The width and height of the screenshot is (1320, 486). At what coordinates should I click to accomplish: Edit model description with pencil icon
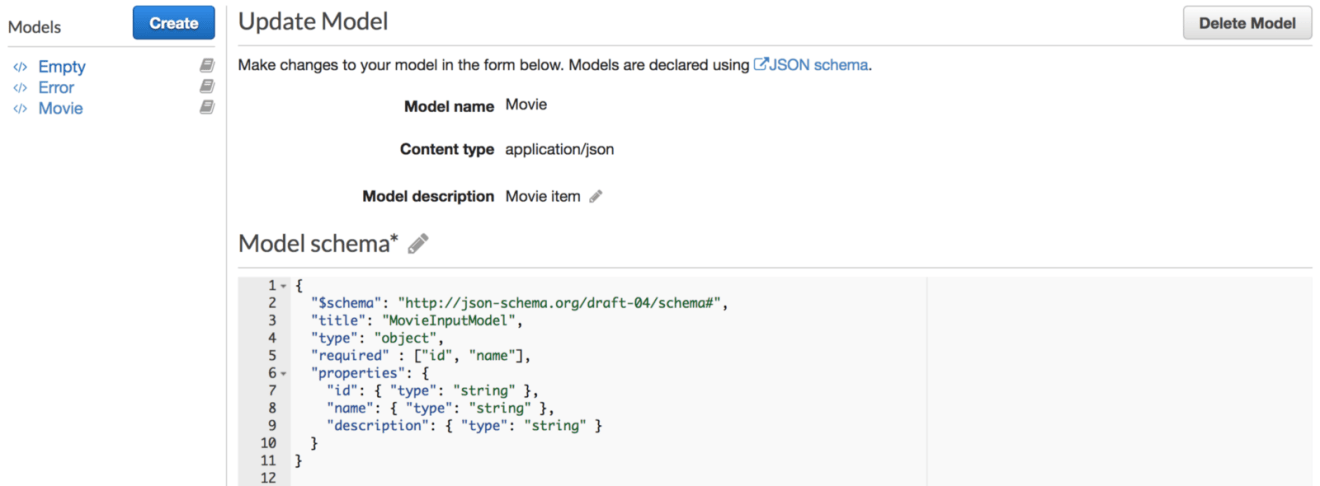[596, 196]
